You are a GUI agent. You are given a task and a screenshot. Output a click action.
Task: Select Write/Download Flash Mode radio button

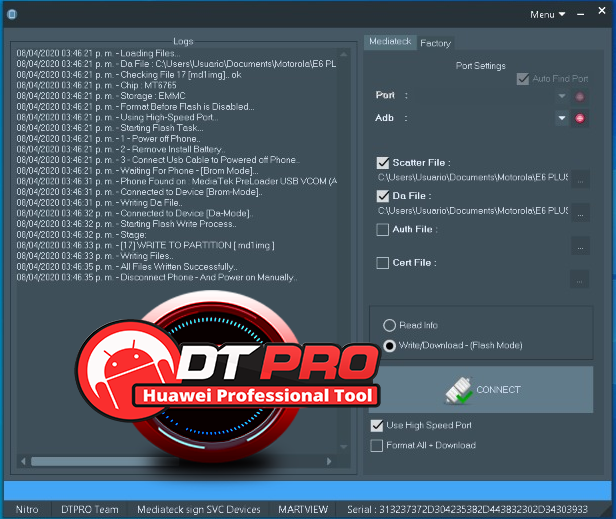389,346
